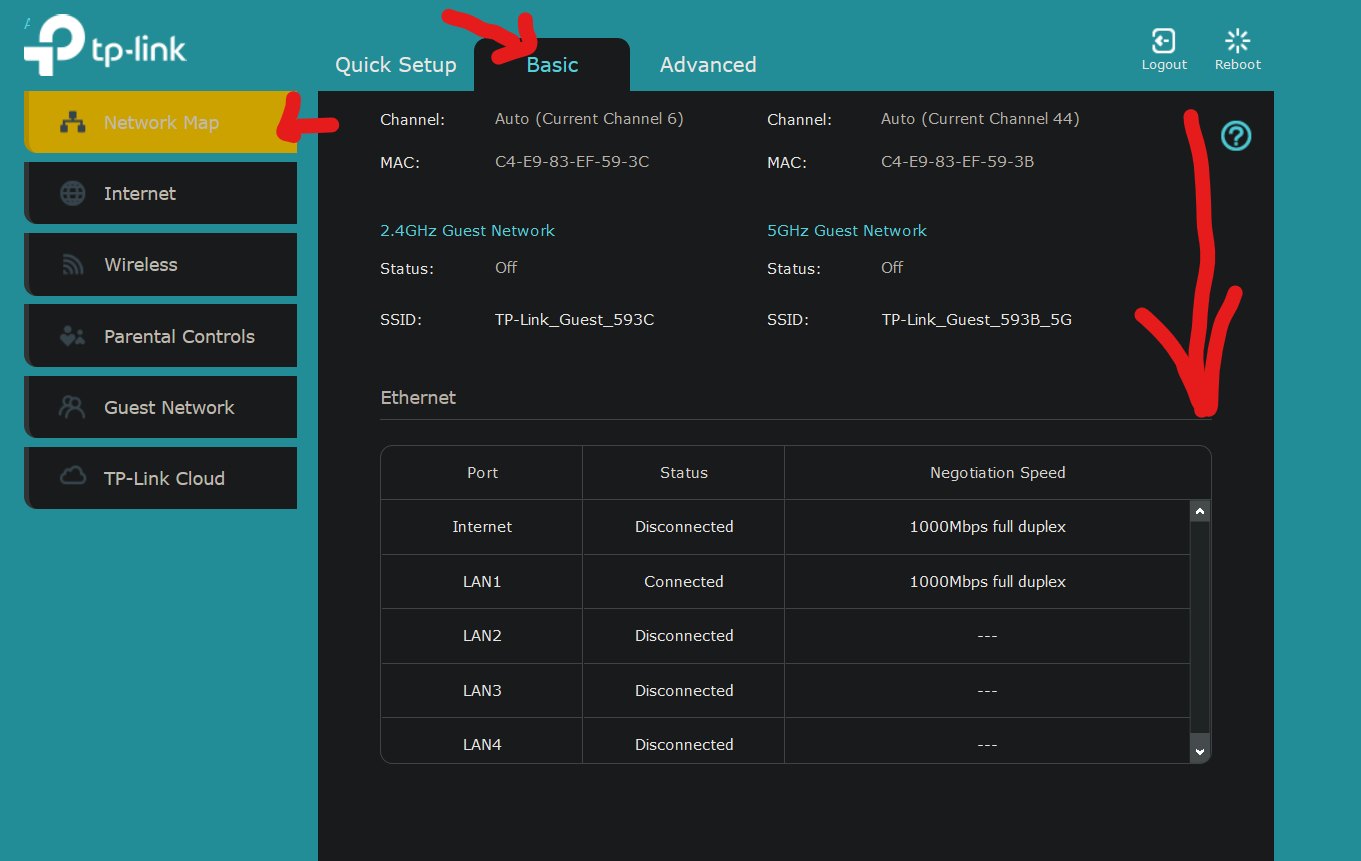This screenshot has width=1361, height=861.
Task: Select the LAN4 port cell
Action: tap(482, 741)
